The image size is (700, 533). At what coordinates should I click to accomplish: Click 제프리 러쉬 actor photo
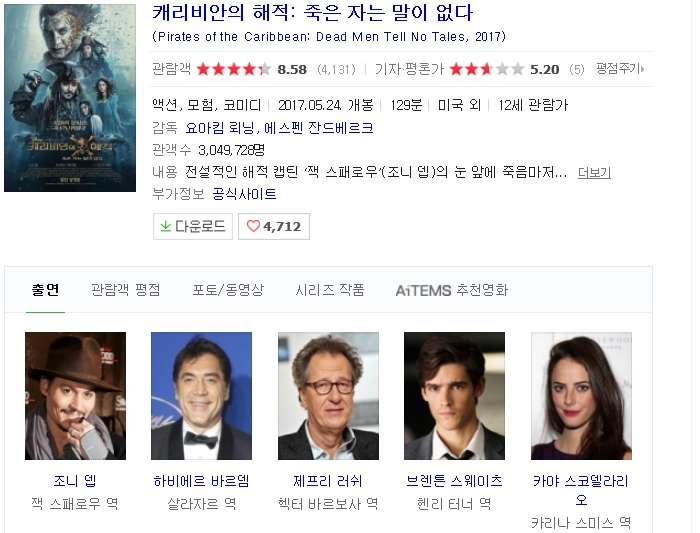click(328, 396)
